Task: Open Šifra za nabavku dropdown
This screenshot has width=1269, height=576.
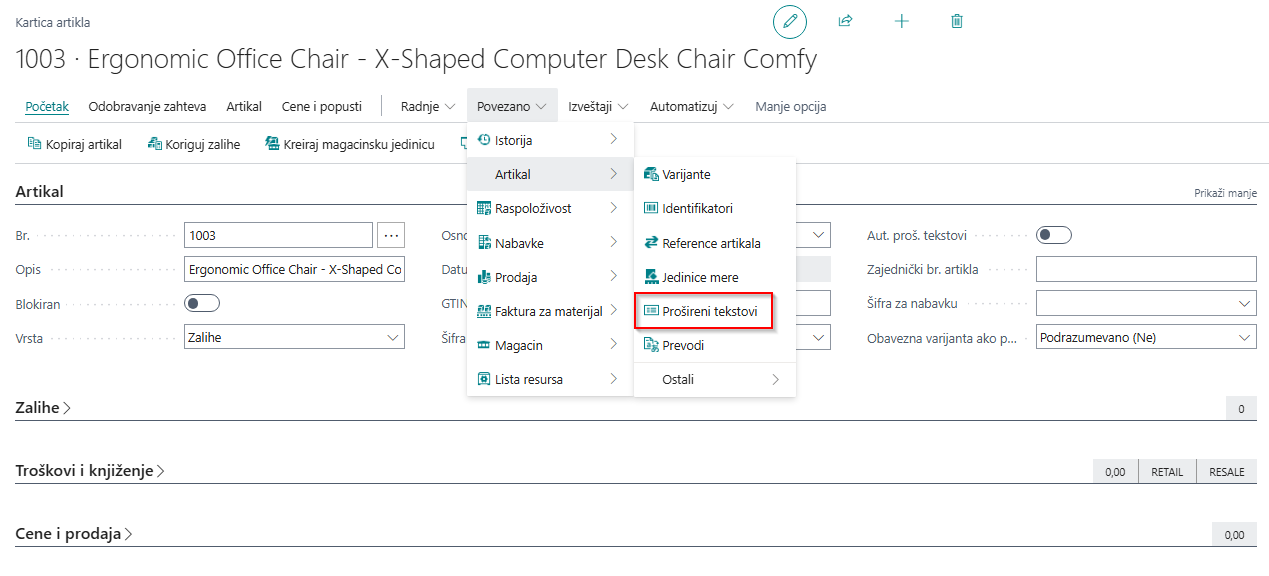Action: click(1145, 304)
